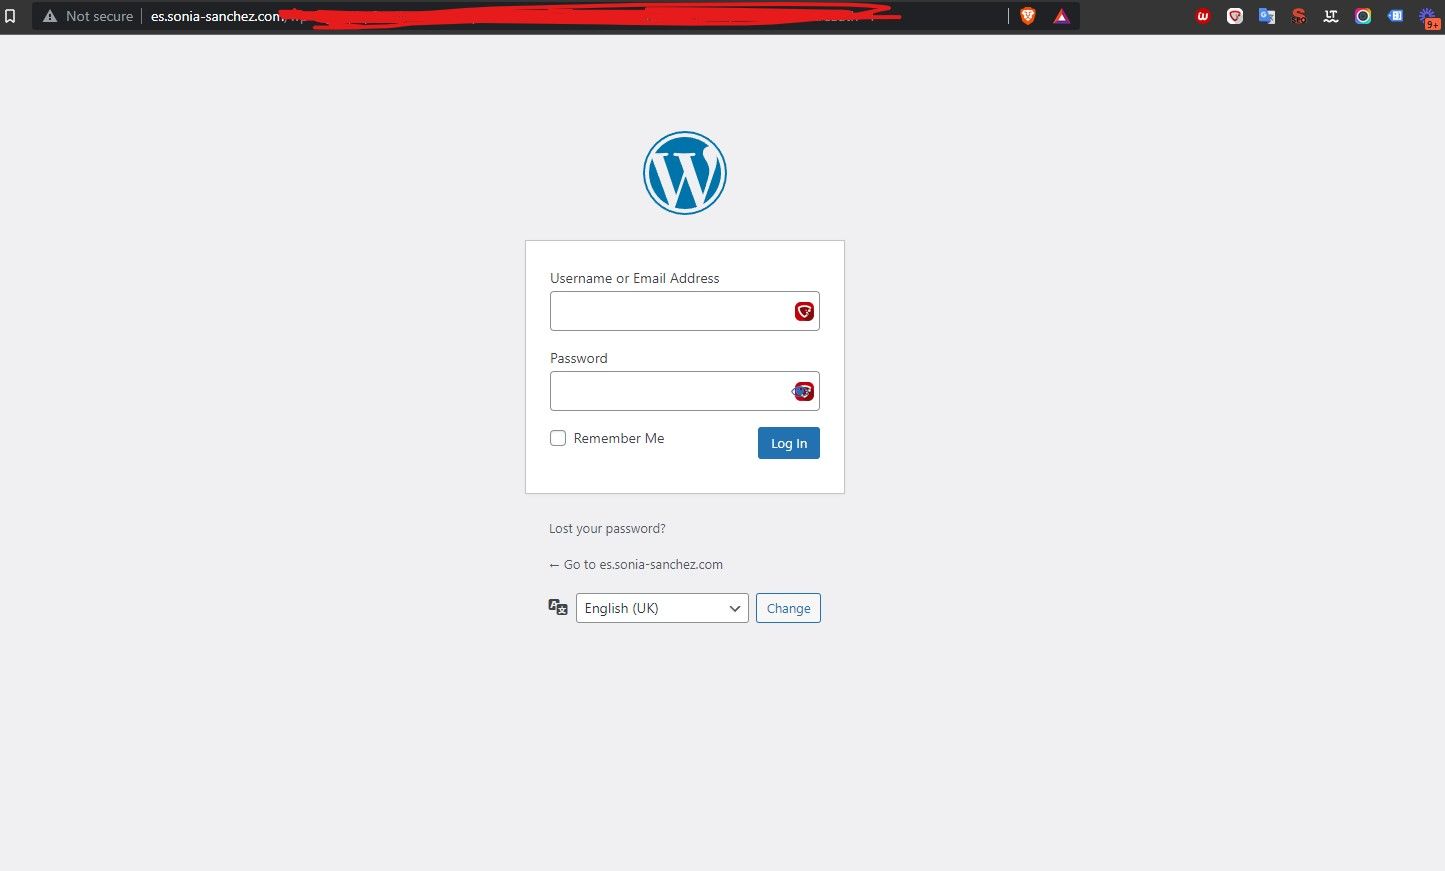Screen dimensions: 1445x871
Task: Click the language translation icon beside selector
Action: pyautogui.click(x=558, y=607)
